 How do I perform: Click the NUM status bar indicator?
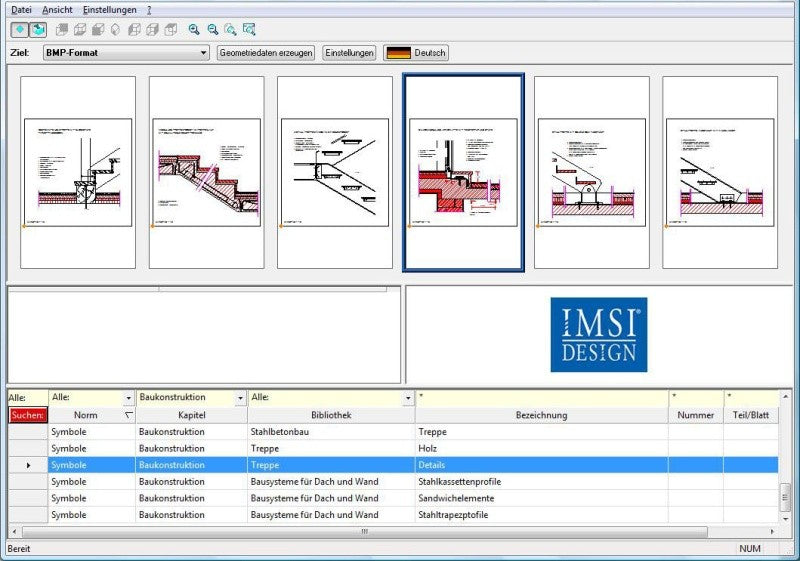[749, 549]
